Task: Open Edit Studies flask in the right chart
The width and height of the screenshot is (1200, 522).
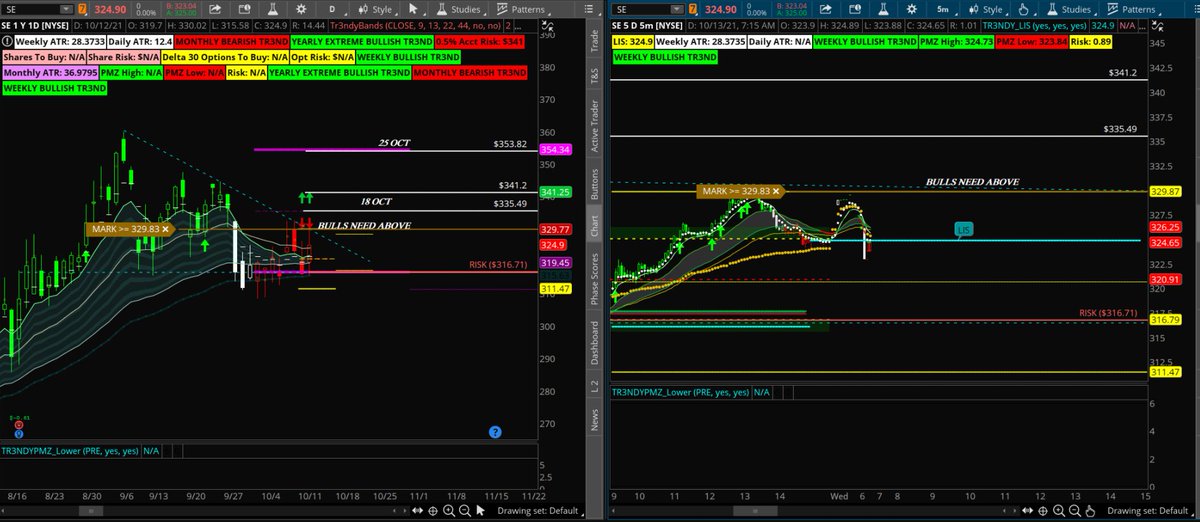Action: point(883,9)
